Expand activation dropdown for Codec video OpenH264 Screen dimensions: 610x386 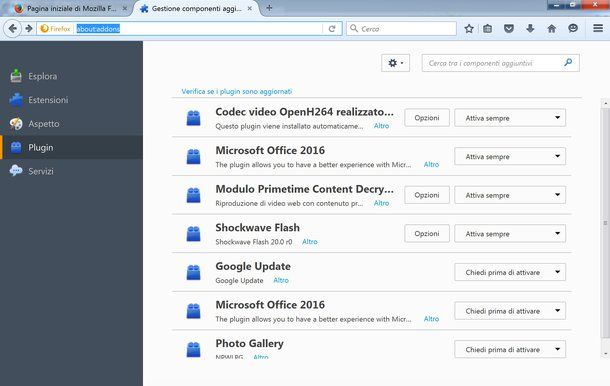[x=510, y=118]
